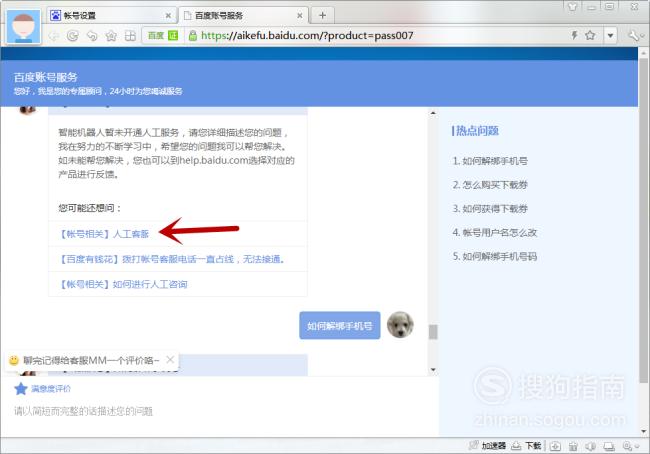Viewport: 650px width, 454px height.
Task: Click the user avatar in browser corner
Action: click(24, 27)
